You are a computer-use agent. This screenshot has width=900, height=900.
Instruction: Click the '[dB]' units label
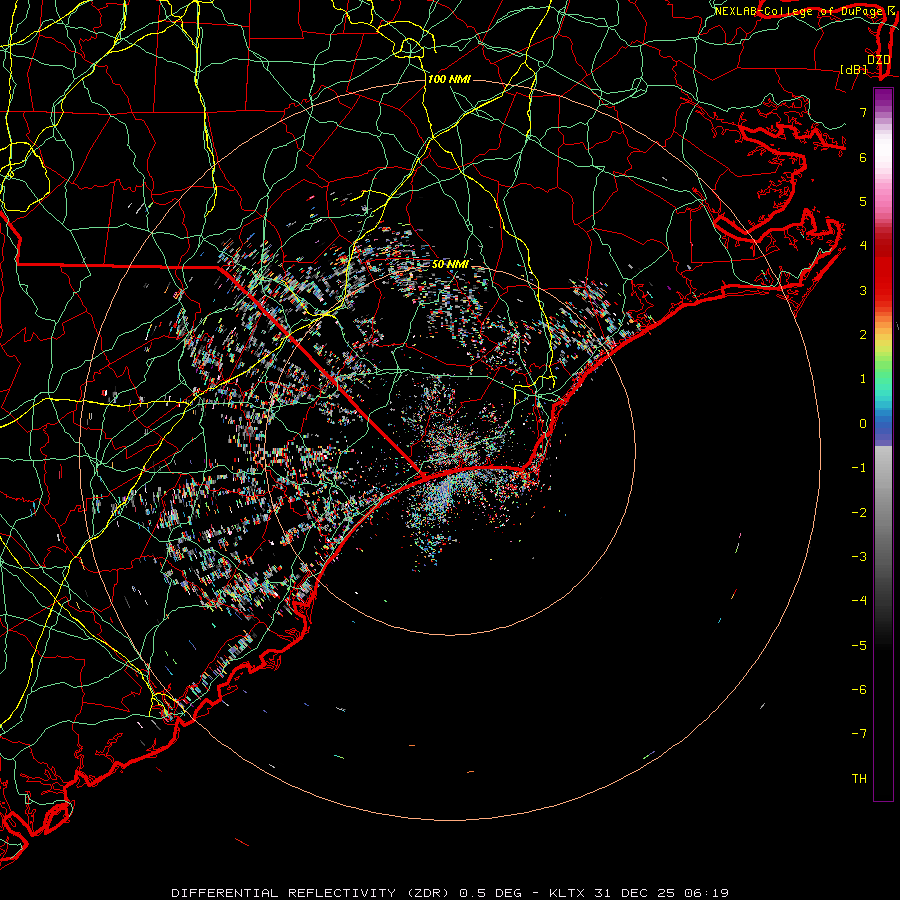(854, 69)
